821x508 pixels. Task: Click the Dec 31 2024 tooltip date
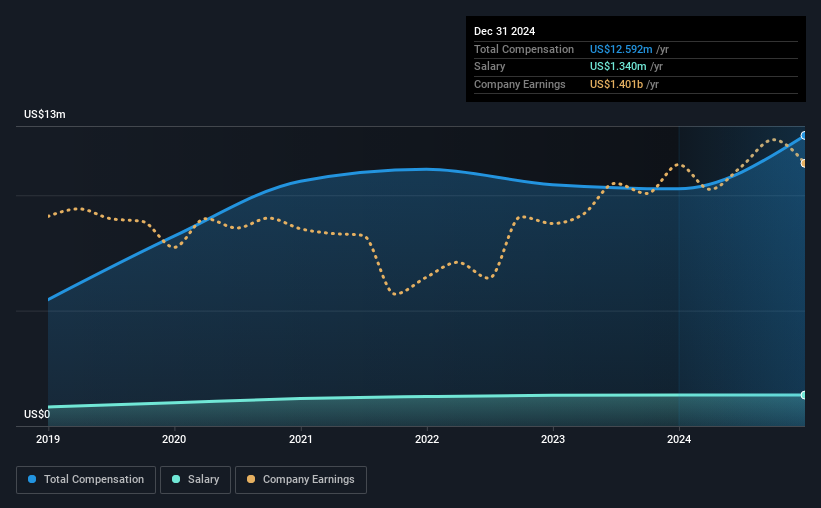[504, 31]
